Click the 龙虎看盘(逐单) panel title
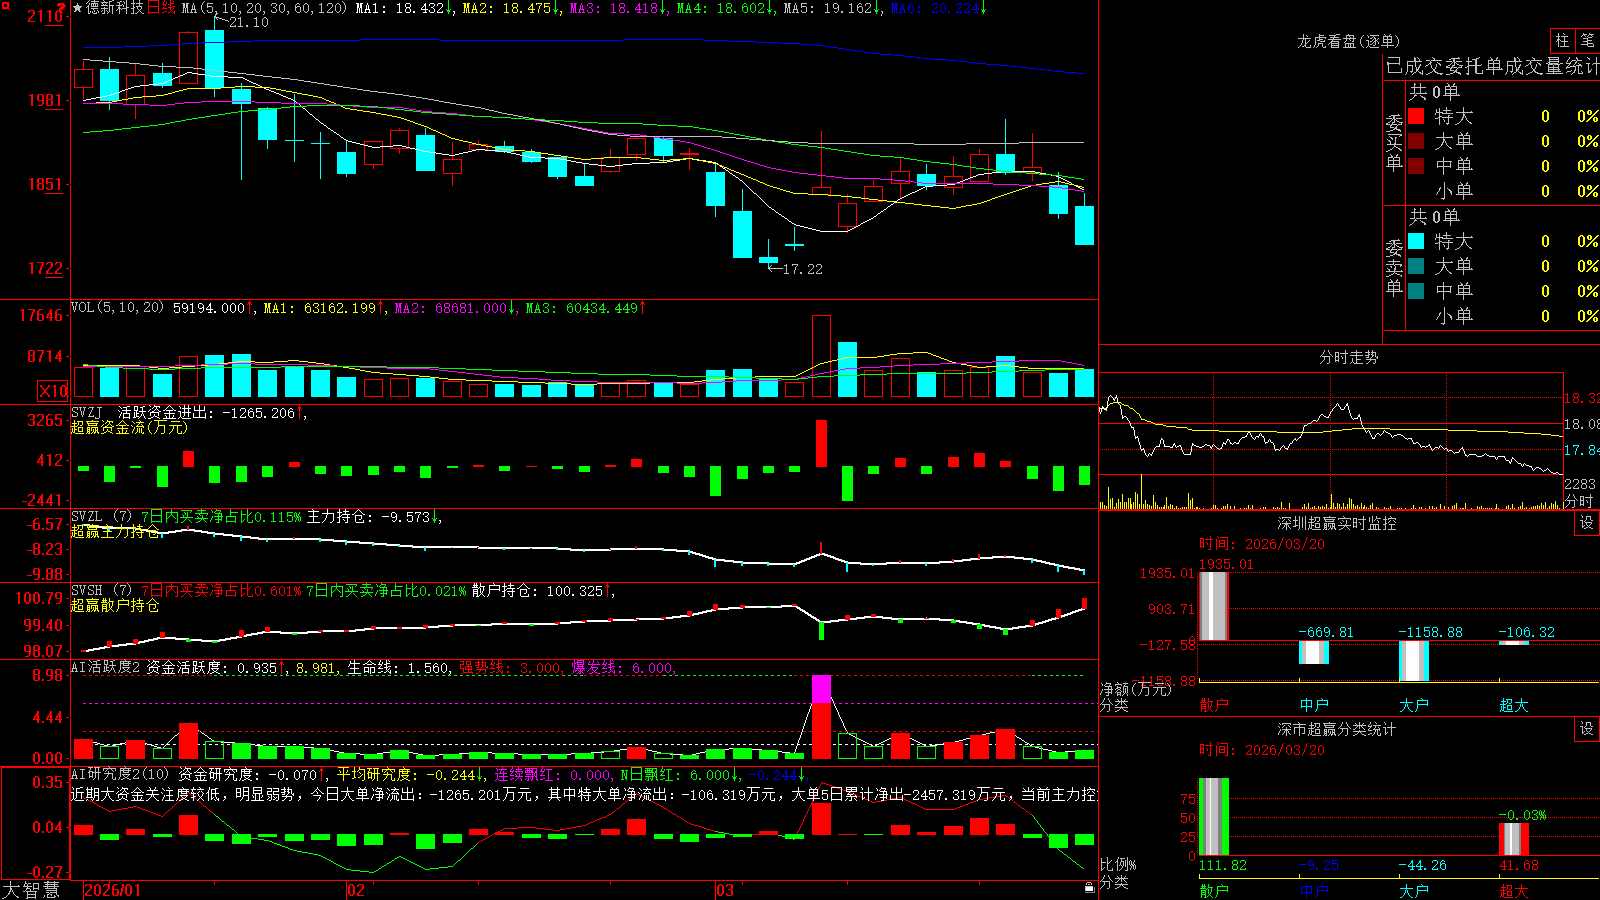1600x900 pixels. pos(1348,41)
